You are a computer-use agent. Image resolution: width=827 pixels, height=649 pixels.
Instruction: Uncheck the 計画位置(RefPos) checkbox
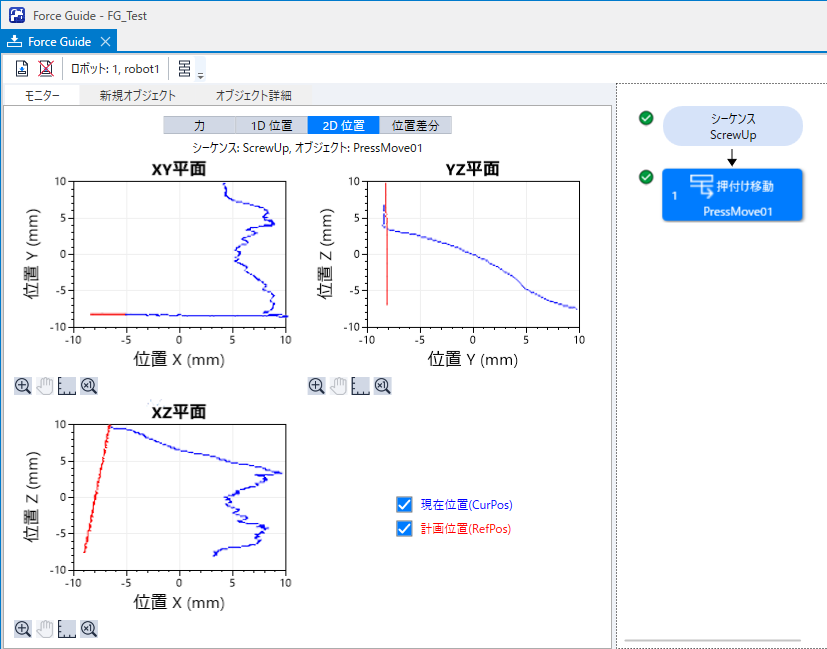(x=405, y=528)
